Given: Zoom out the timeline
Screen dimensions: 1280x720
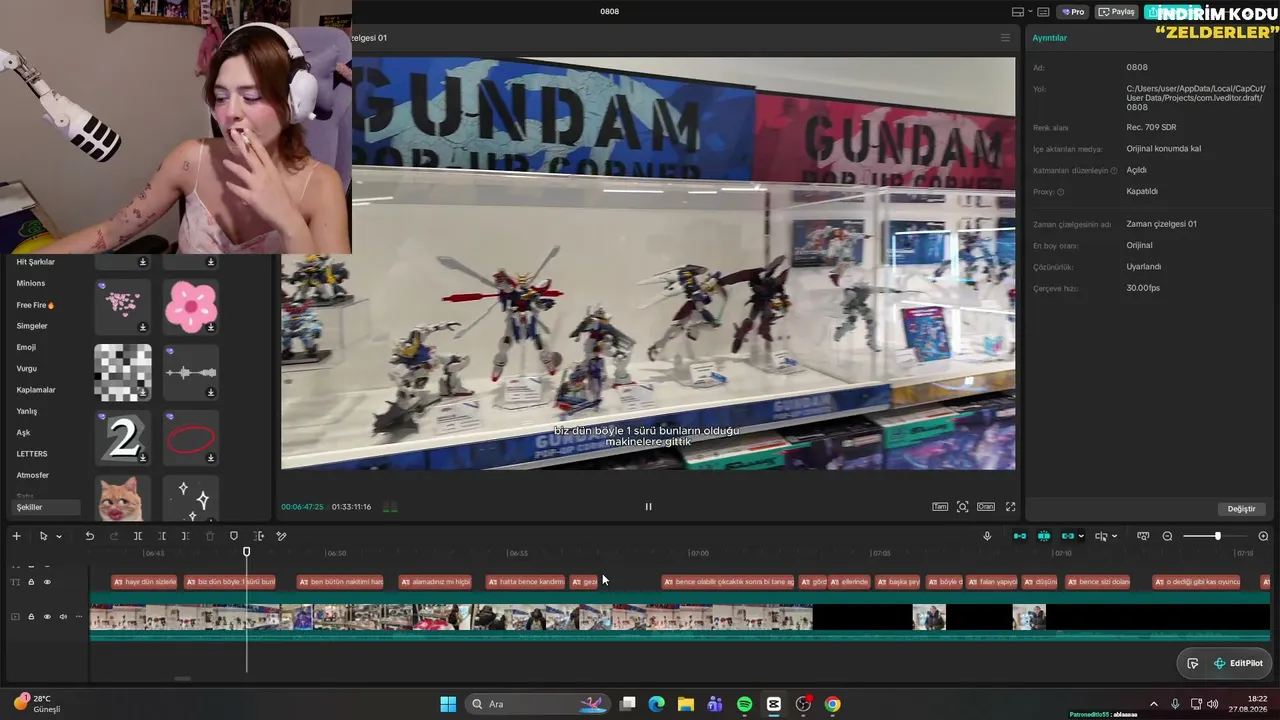Looking at the screenshot, I should click(1167, 536).
